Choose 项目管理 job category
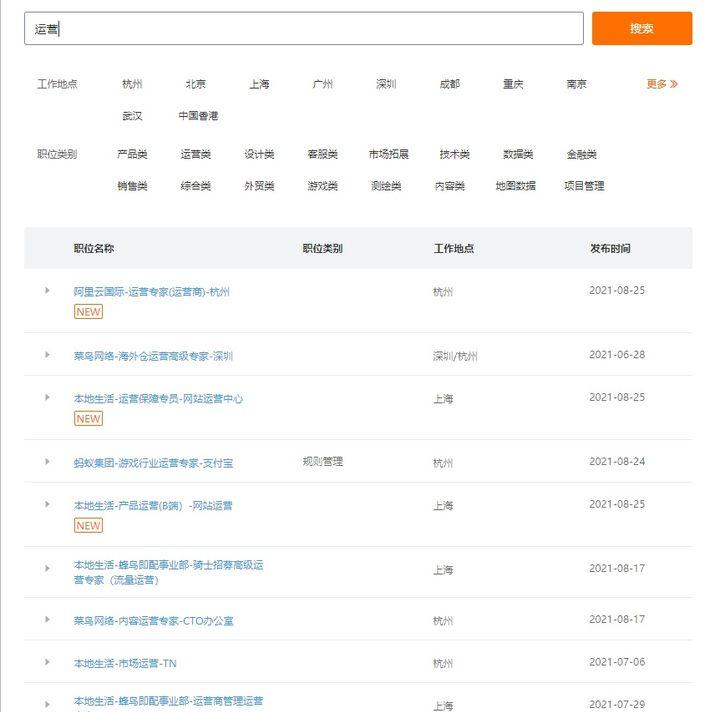The width and height of the screenshot is (720, 712). [584, 186]
